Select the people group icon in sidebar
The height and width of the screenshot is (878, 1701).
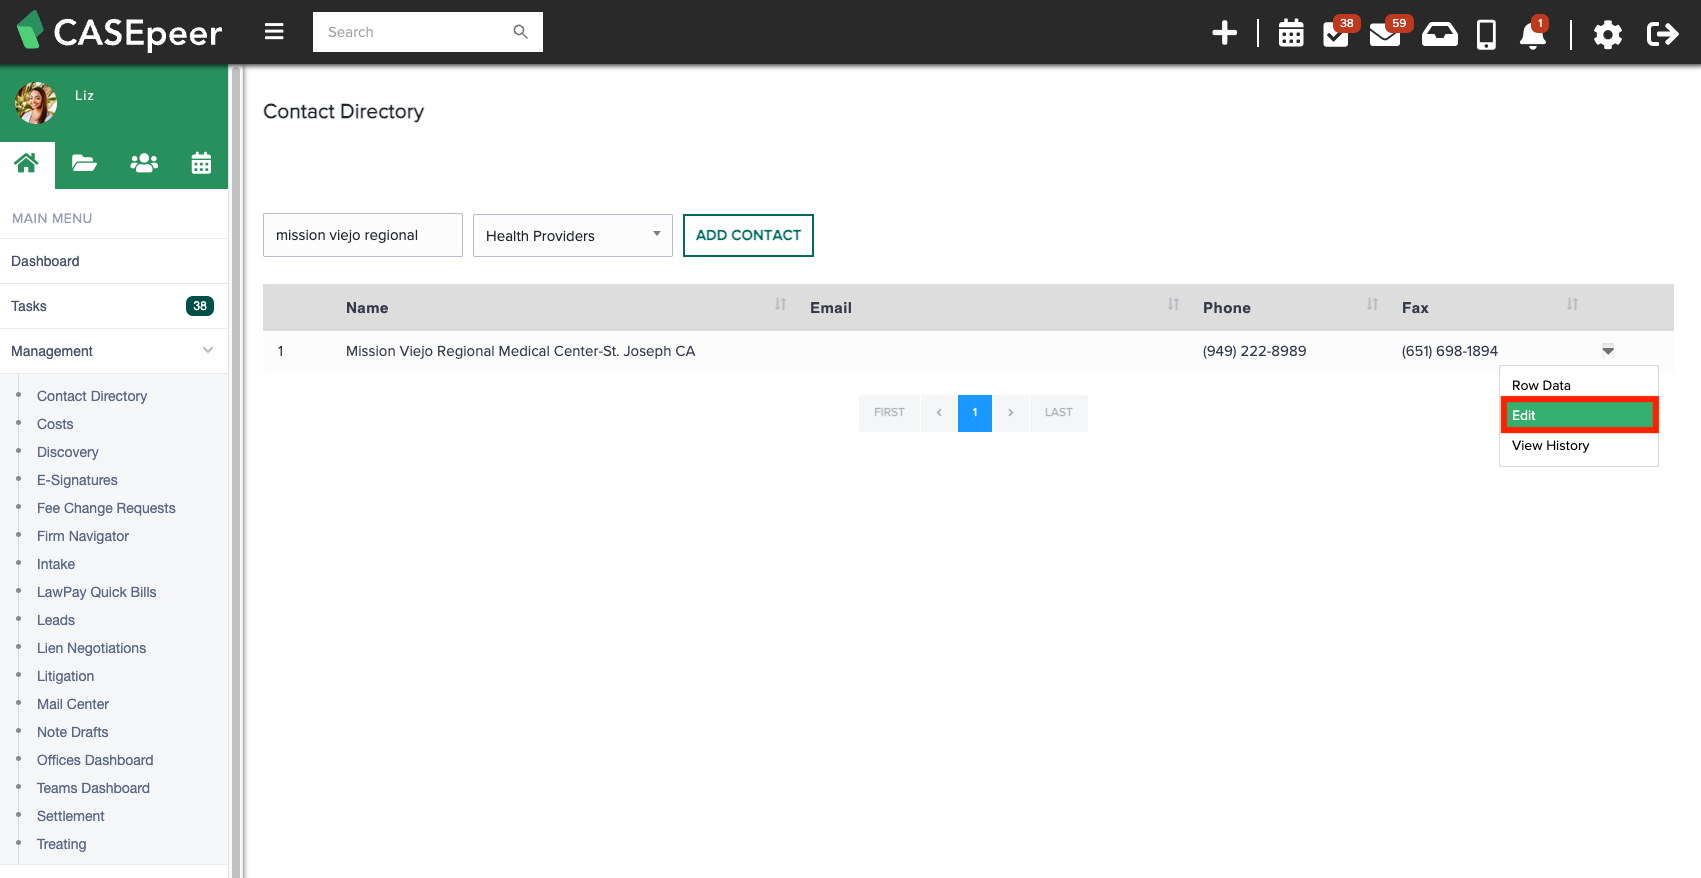[x=144, y=163]
